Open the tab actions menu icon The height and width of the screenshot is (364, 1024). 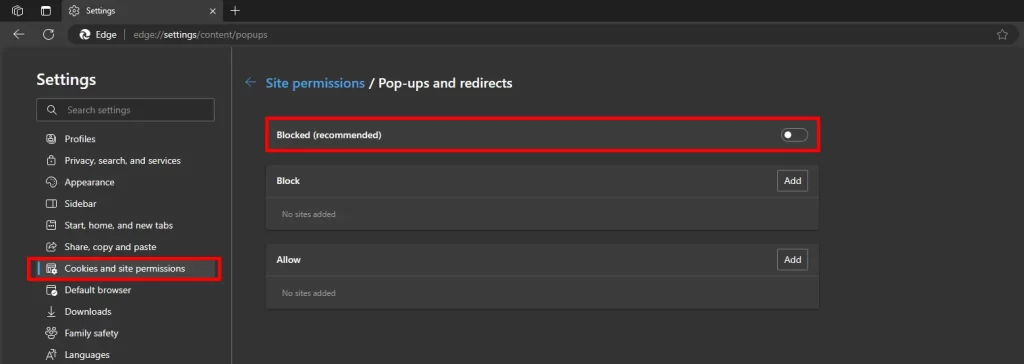pos(46,10)
